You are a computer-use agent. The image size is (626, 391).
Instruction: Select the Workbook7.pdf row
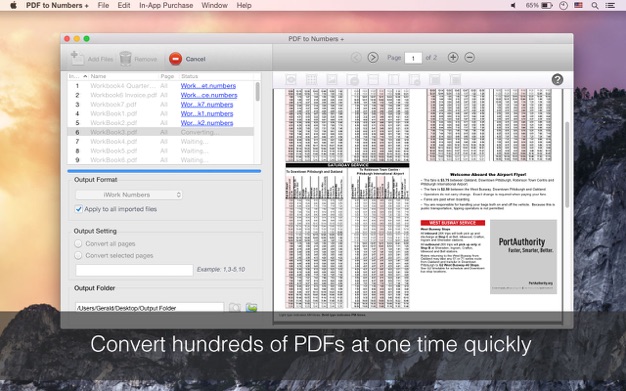pos(160,104)
